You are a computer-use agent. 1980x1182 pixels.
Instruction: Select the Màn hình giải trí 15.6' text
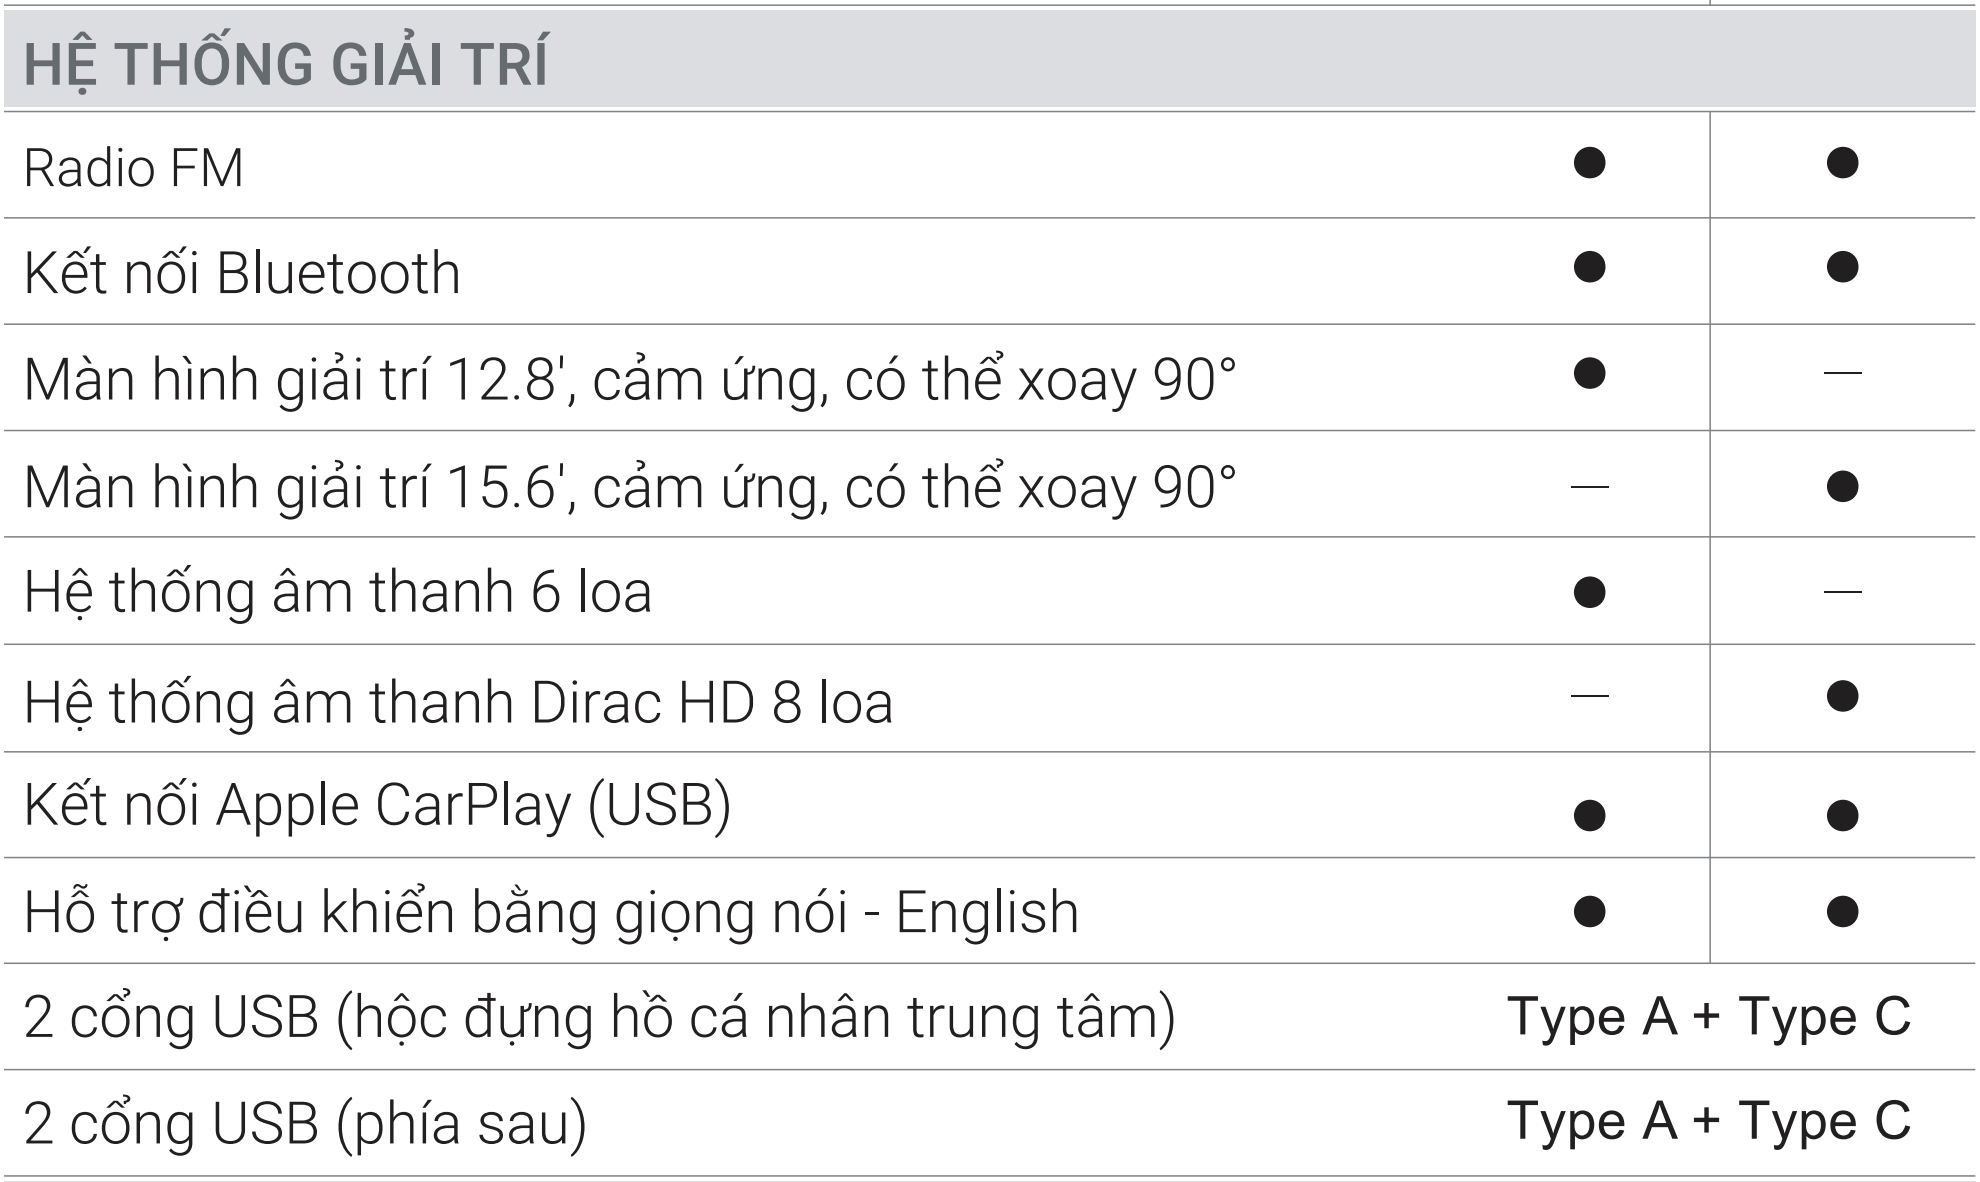tap(629, 487)
